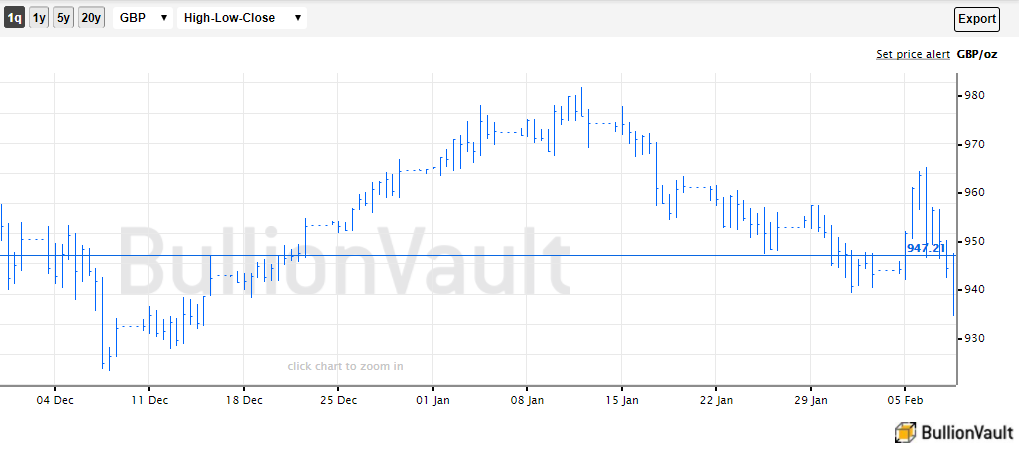Click the 18 Dec date axis label
This screenshot has height=451, width=1019.
click(x=244, y=400)
